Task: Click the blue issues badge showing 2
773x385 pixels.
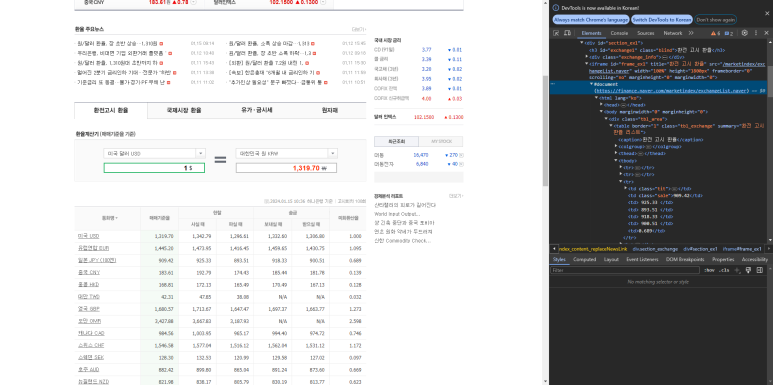Action: coord(729,33)
